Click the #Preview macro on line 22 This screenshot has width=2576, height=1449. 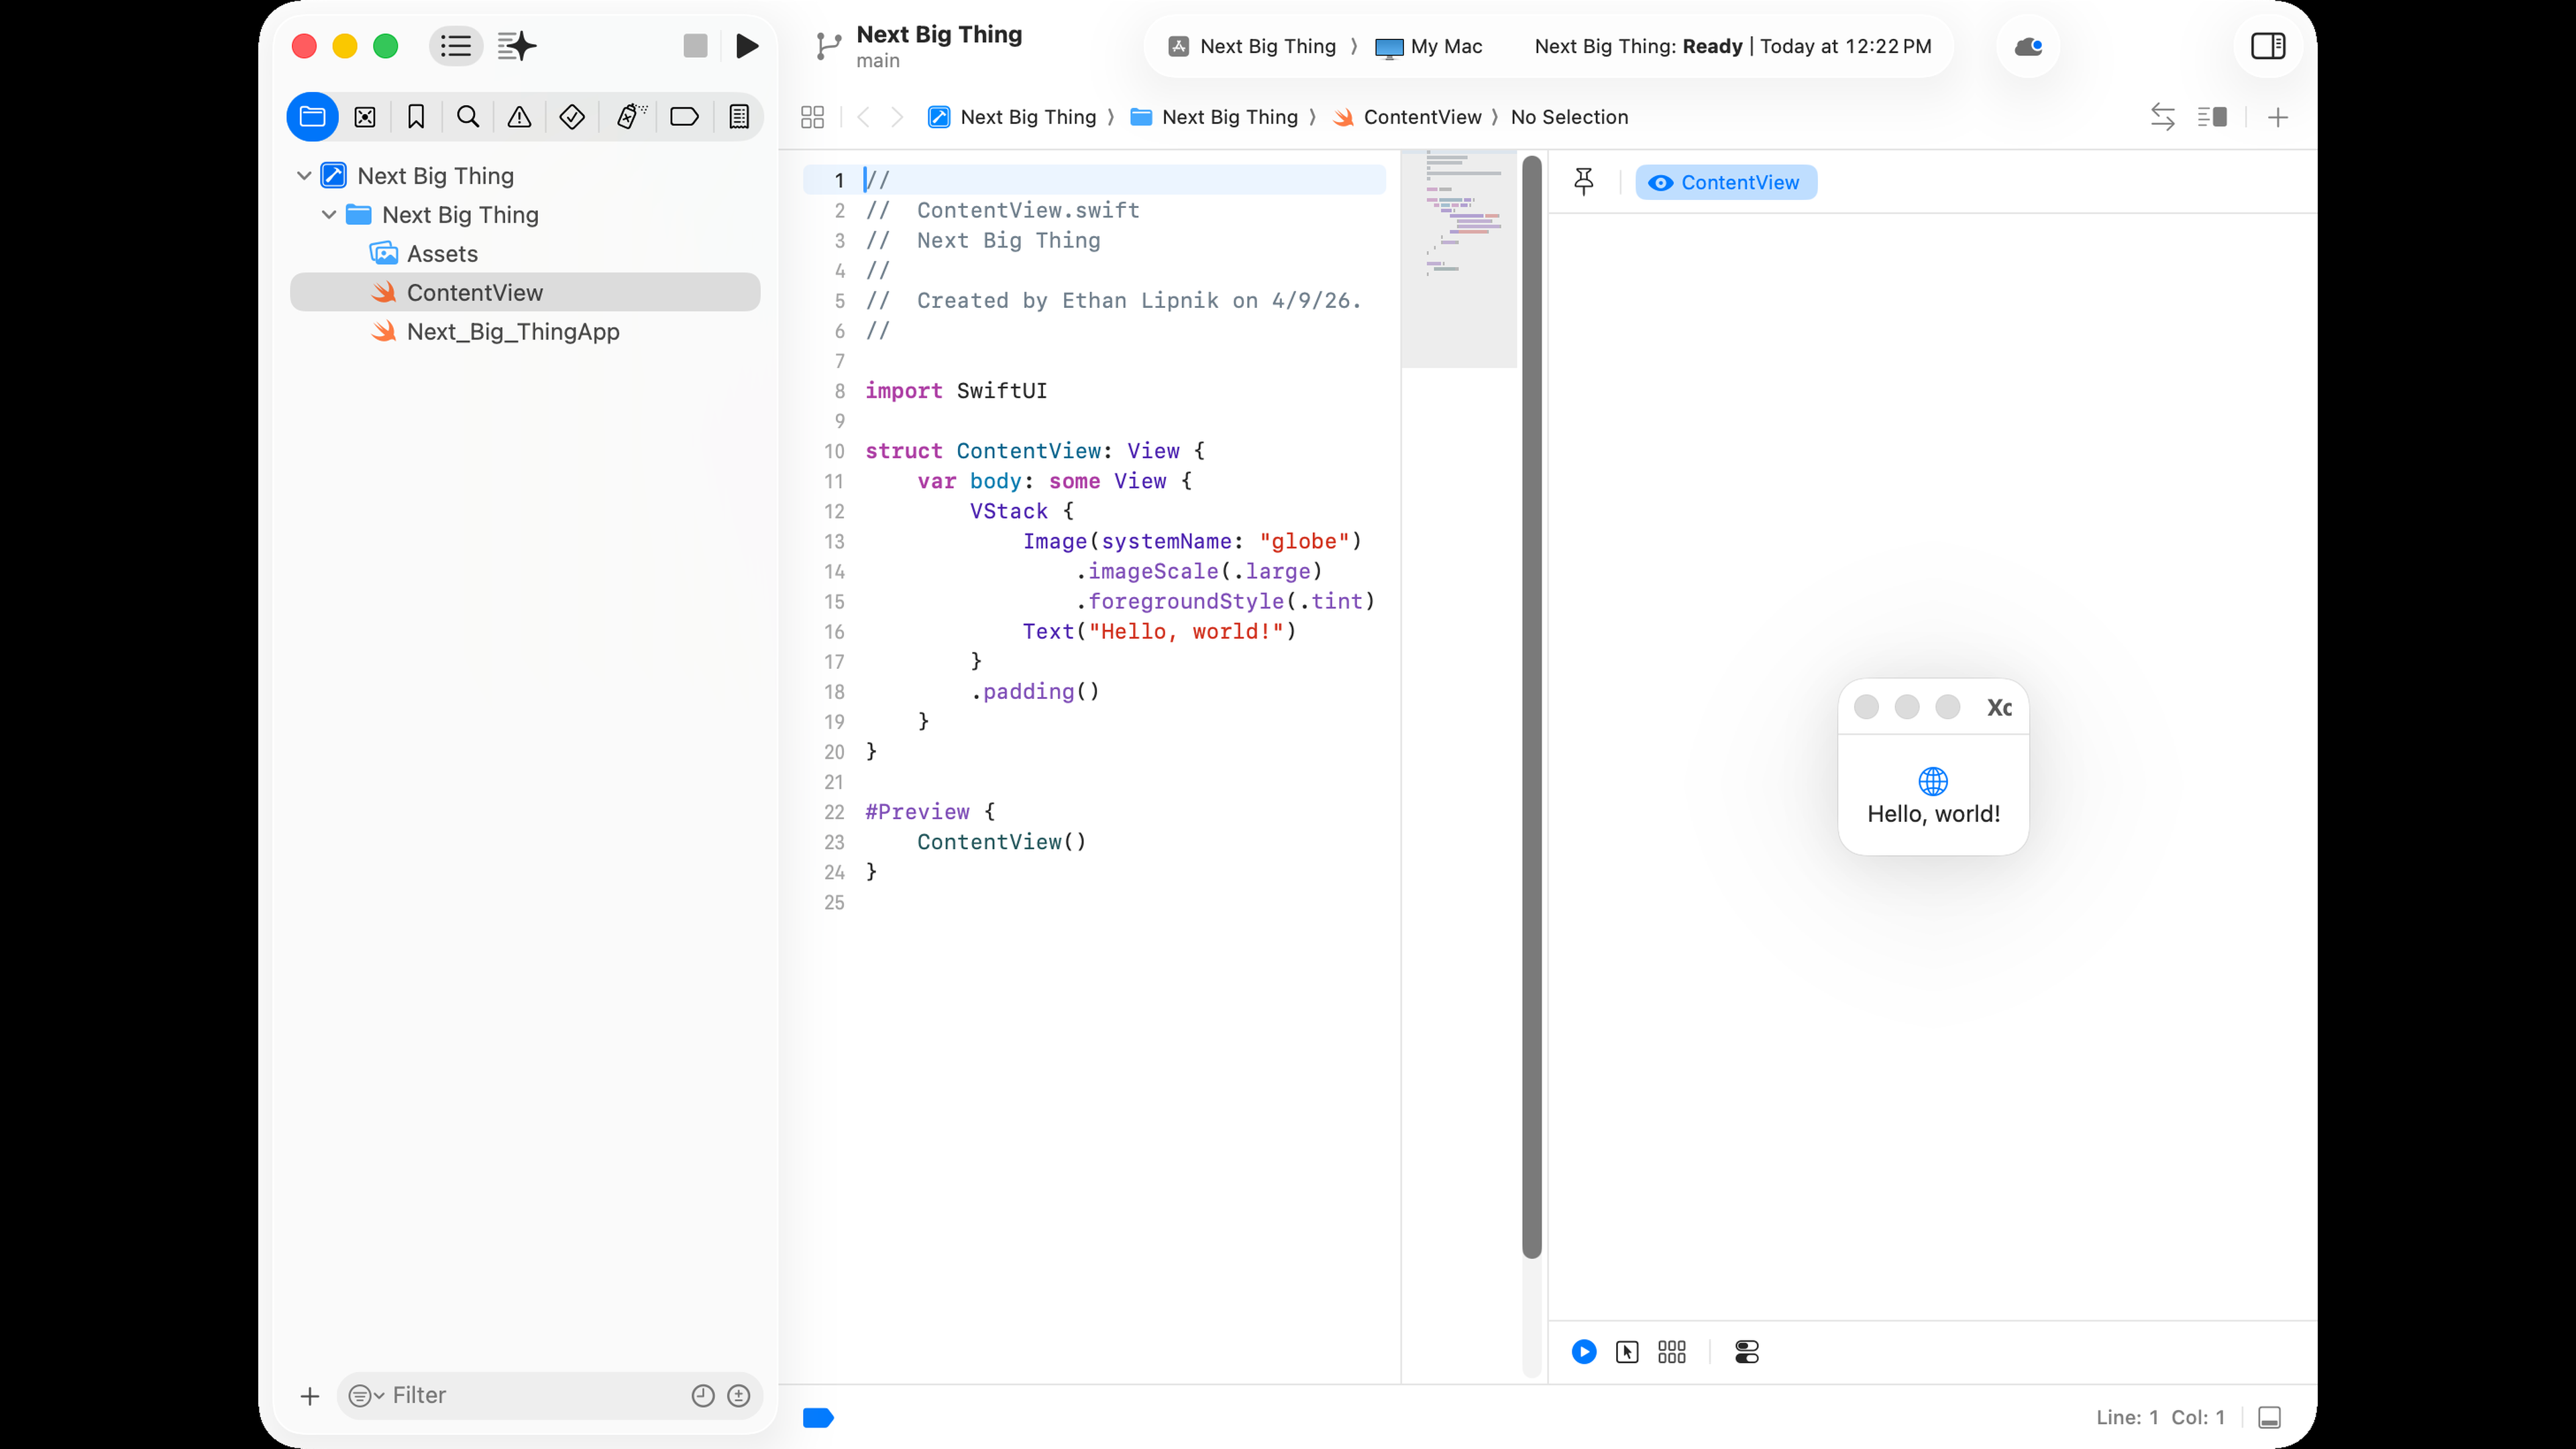pos(917,812)
